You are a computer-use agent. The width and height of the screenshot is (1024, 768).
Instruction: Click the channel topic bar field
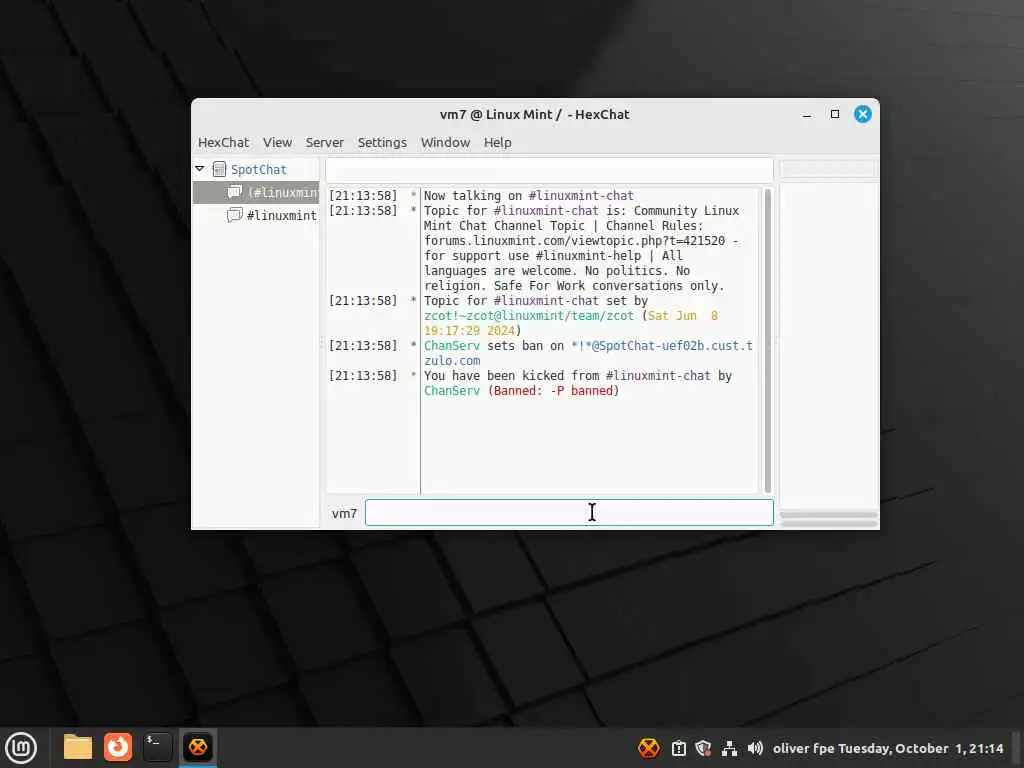549,170
